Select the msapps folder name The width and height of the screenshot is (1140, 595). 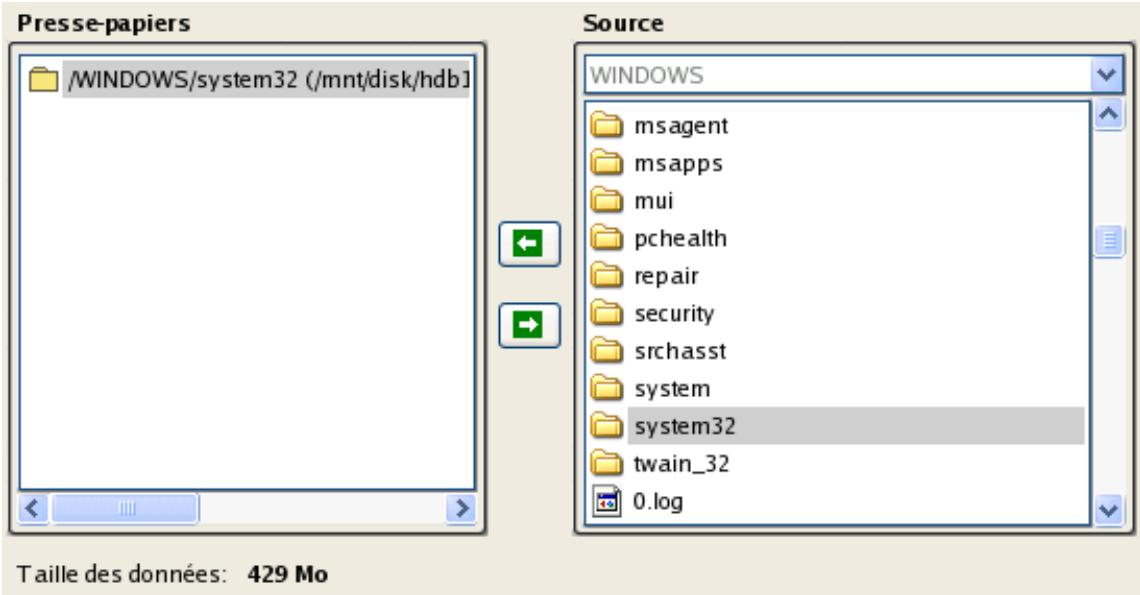[x=678, y=164]
